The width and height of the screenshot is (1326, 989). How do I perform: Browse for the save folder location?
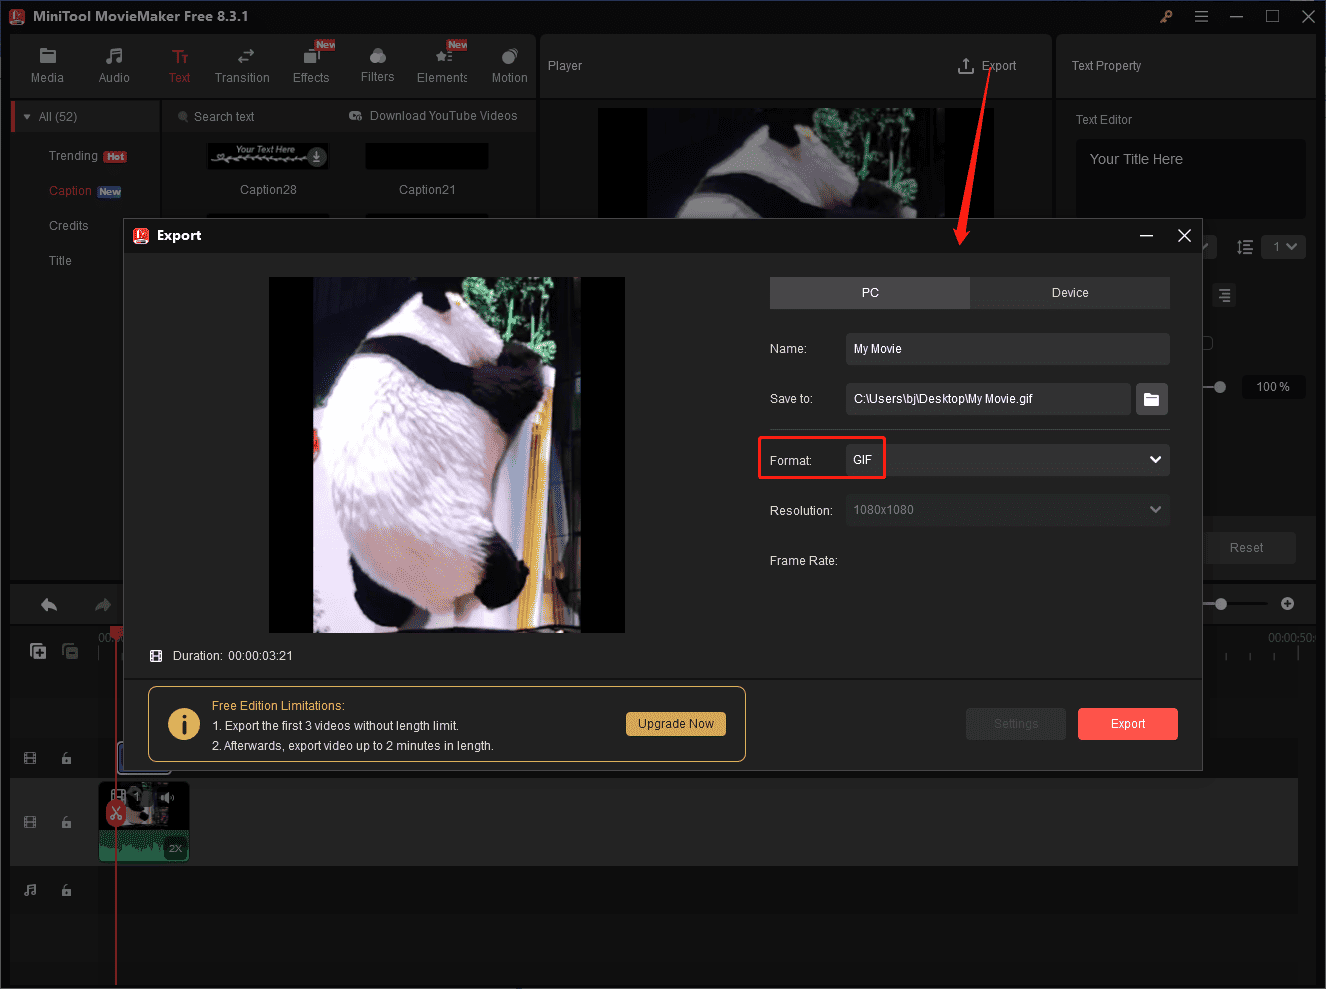click(1151, 399)
